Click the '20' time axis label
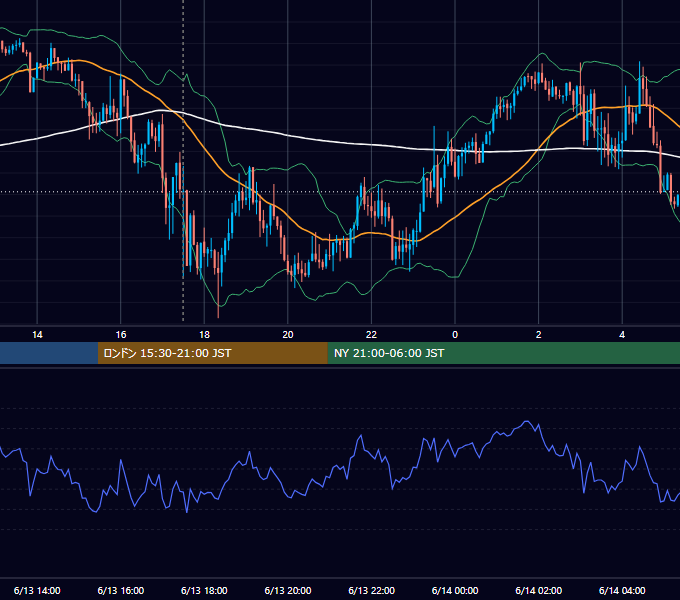 click(x=288, y=335)
